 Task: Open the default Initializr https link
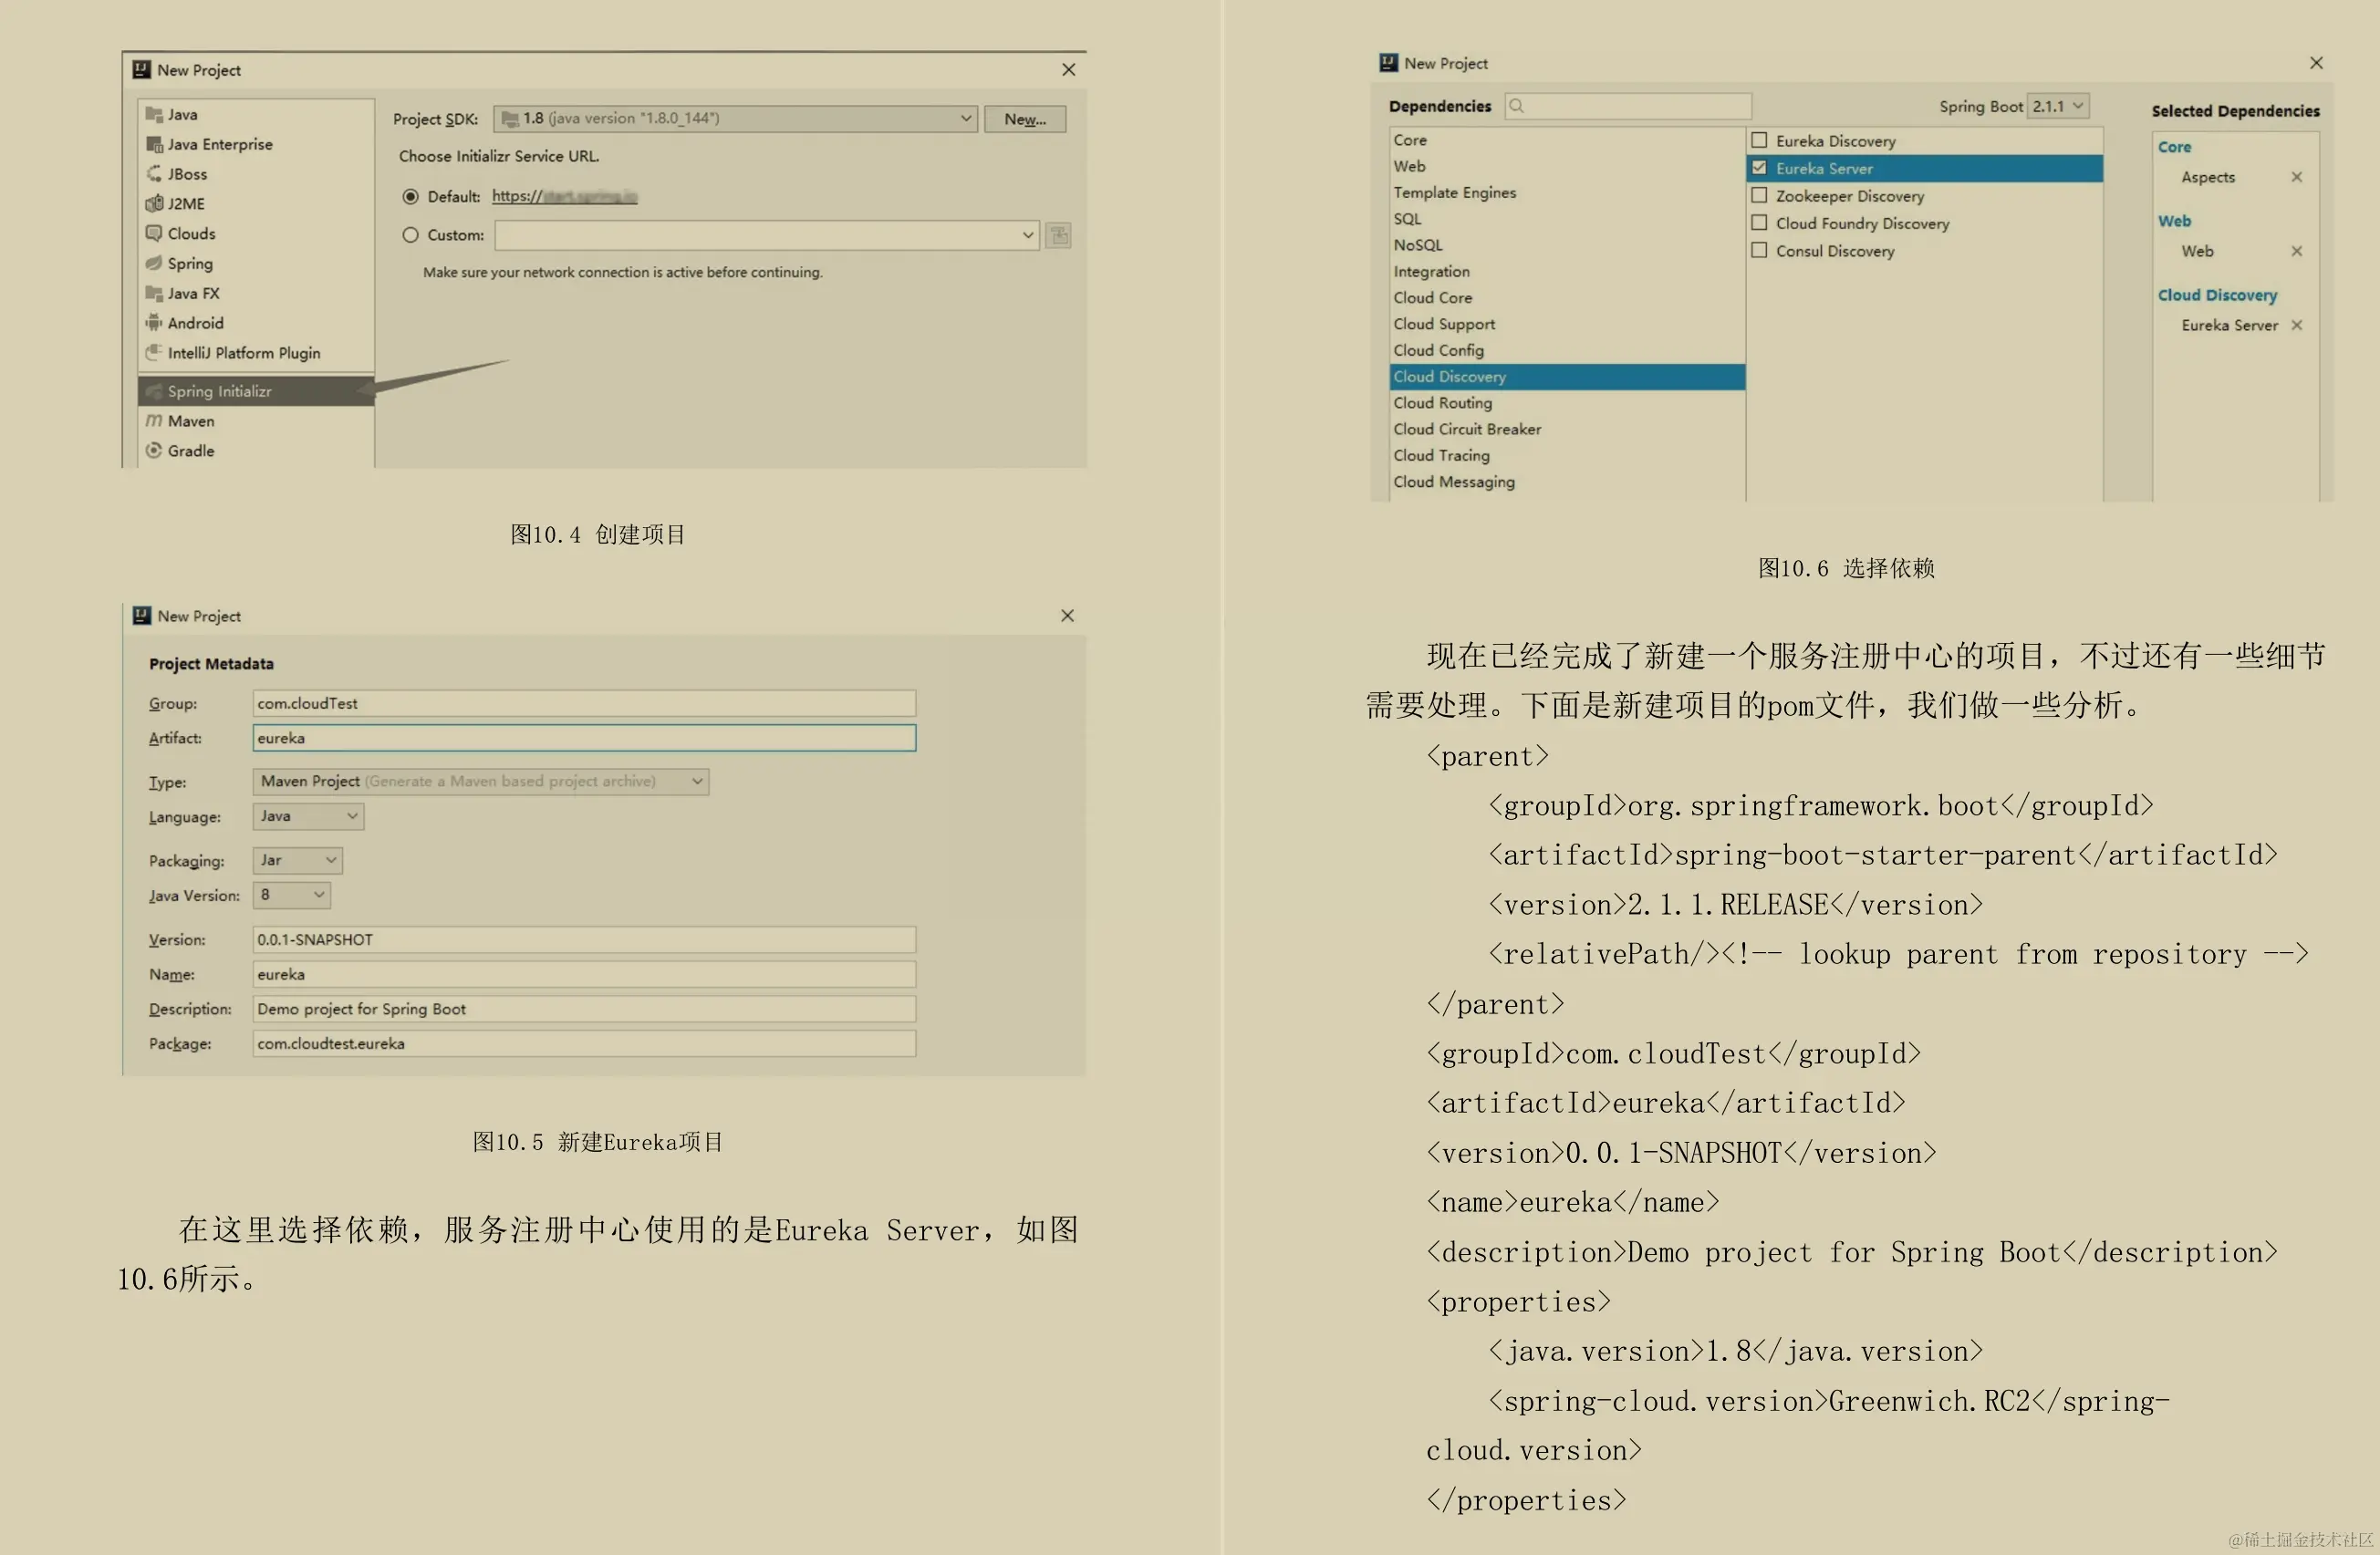point(564,196)
